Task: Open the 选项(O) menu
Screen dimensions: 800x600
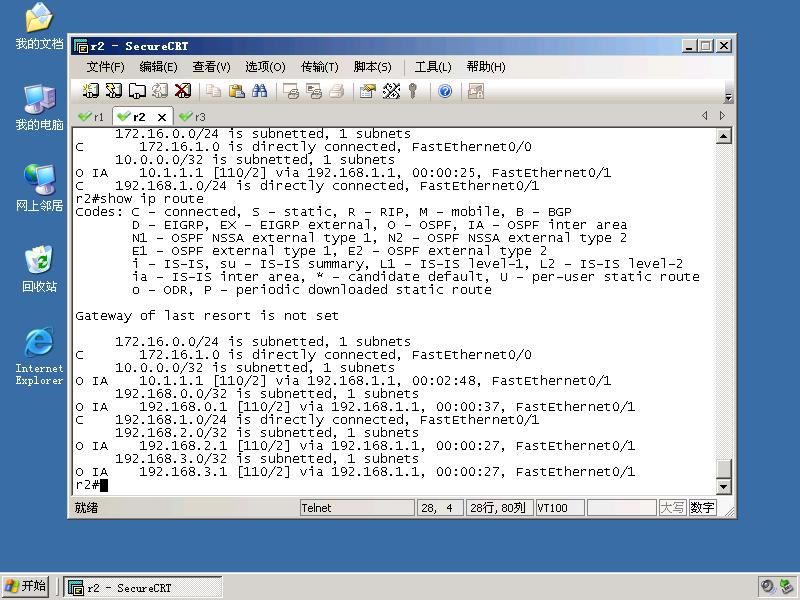Action: 265,67
